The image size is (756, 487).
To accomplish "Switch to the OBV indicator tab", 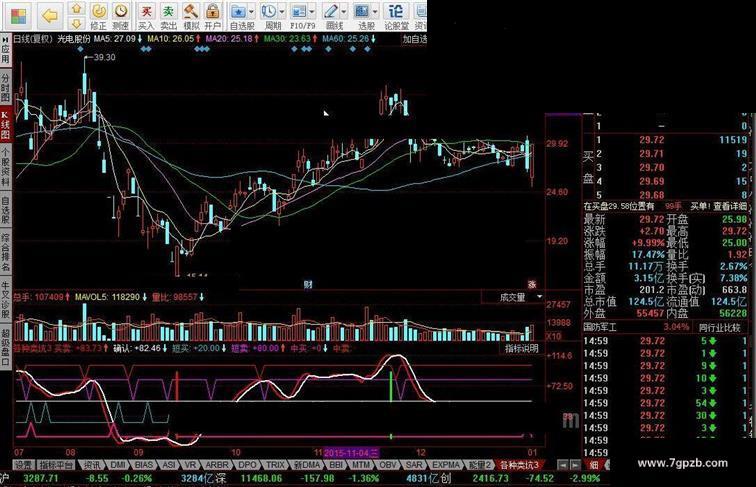I will (388, 465).
